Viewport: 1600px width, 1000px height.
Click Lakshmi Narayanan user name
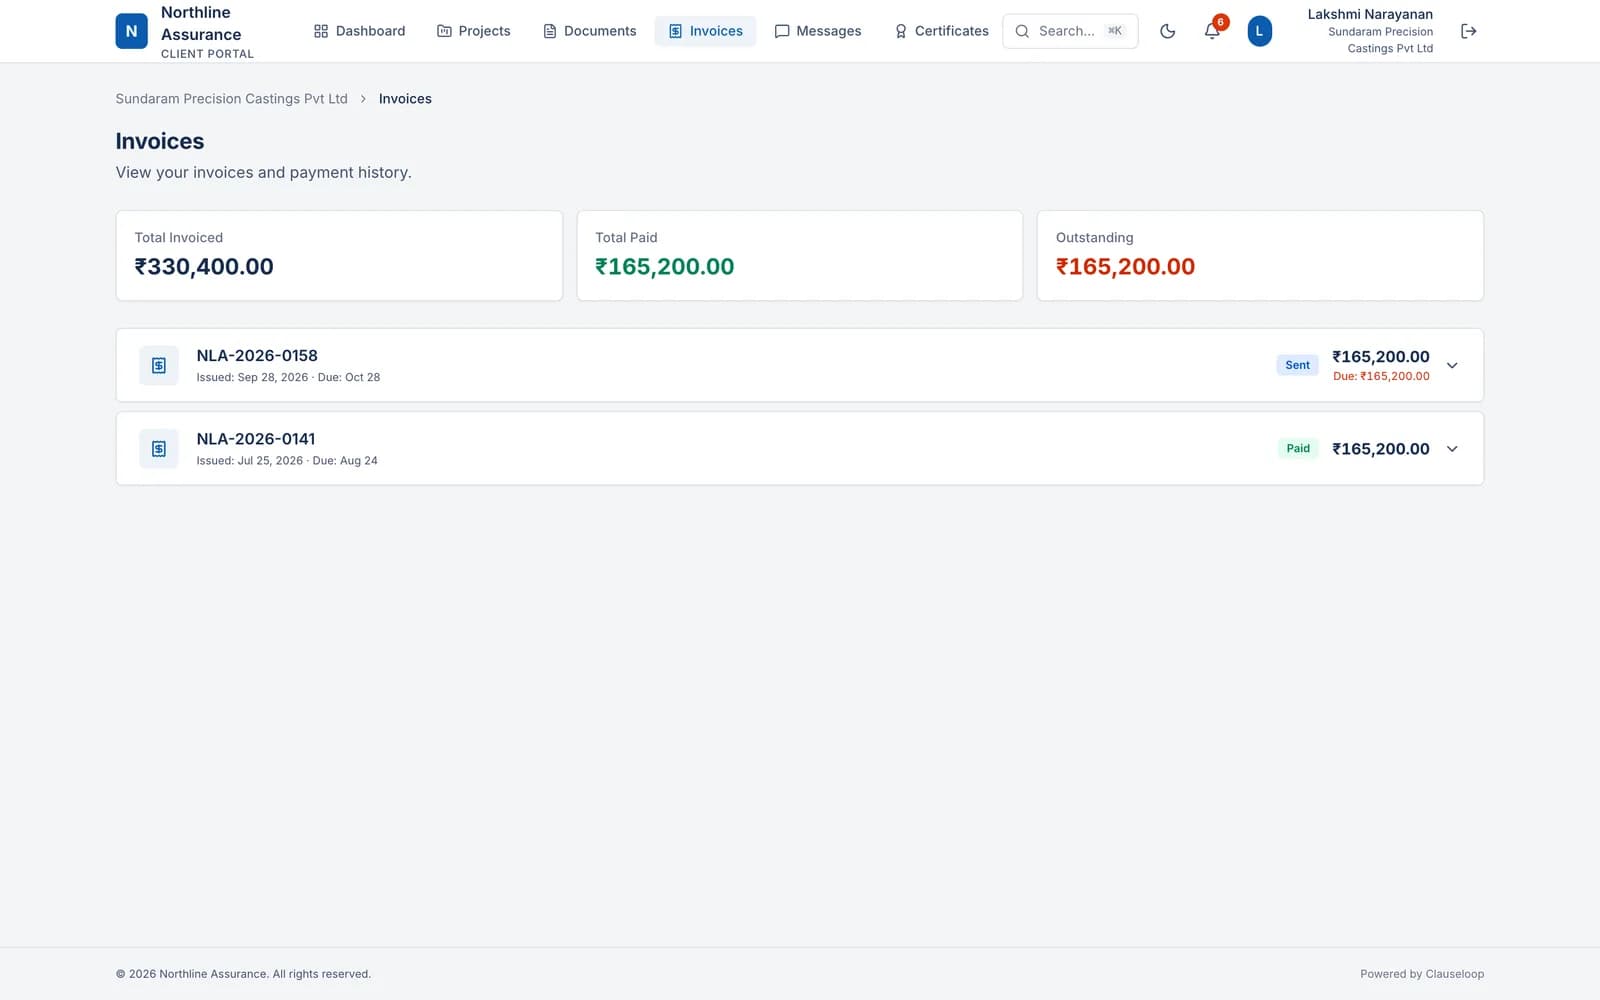coord(1370,14)
